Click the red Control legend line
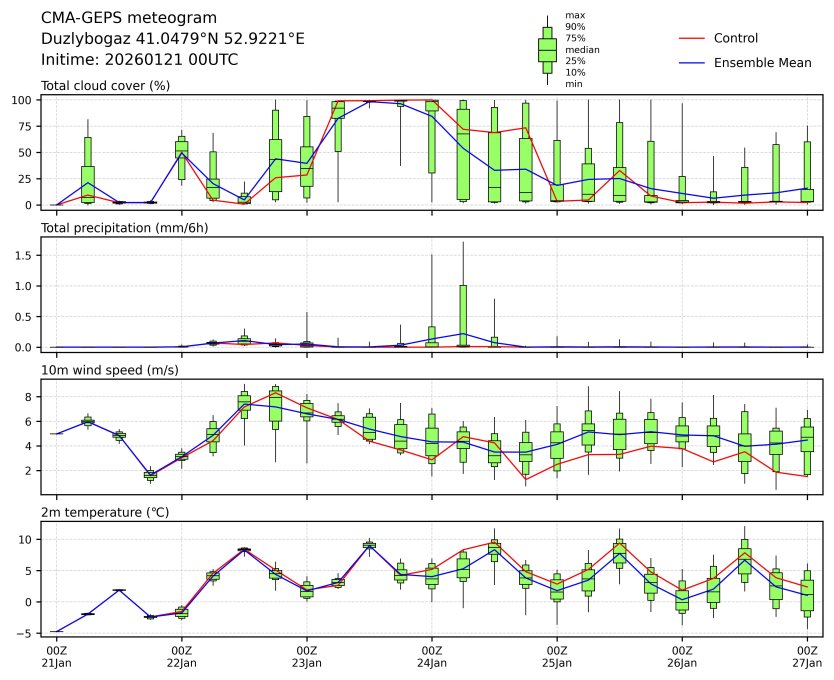834x680 pixels. [x=692, y=38]
